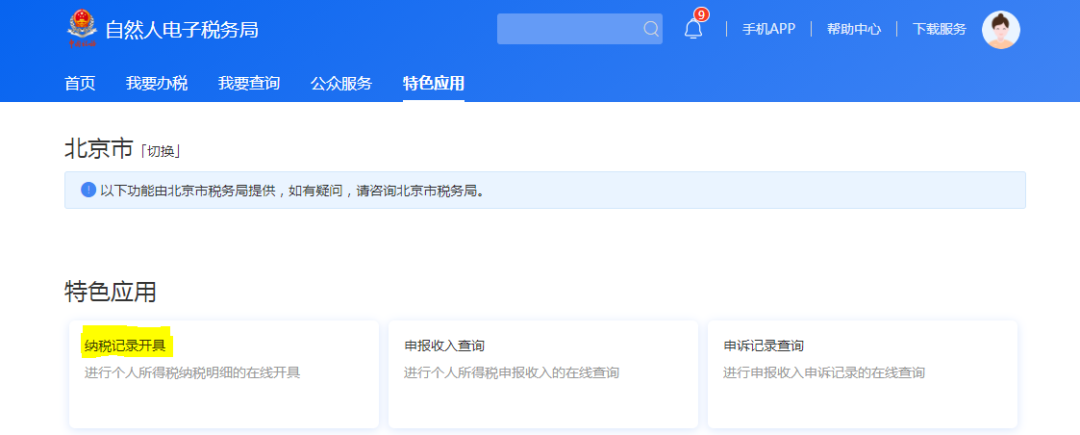Focus the header search input field
This screenshot has height=435, width=1080.
pos(579,29)
